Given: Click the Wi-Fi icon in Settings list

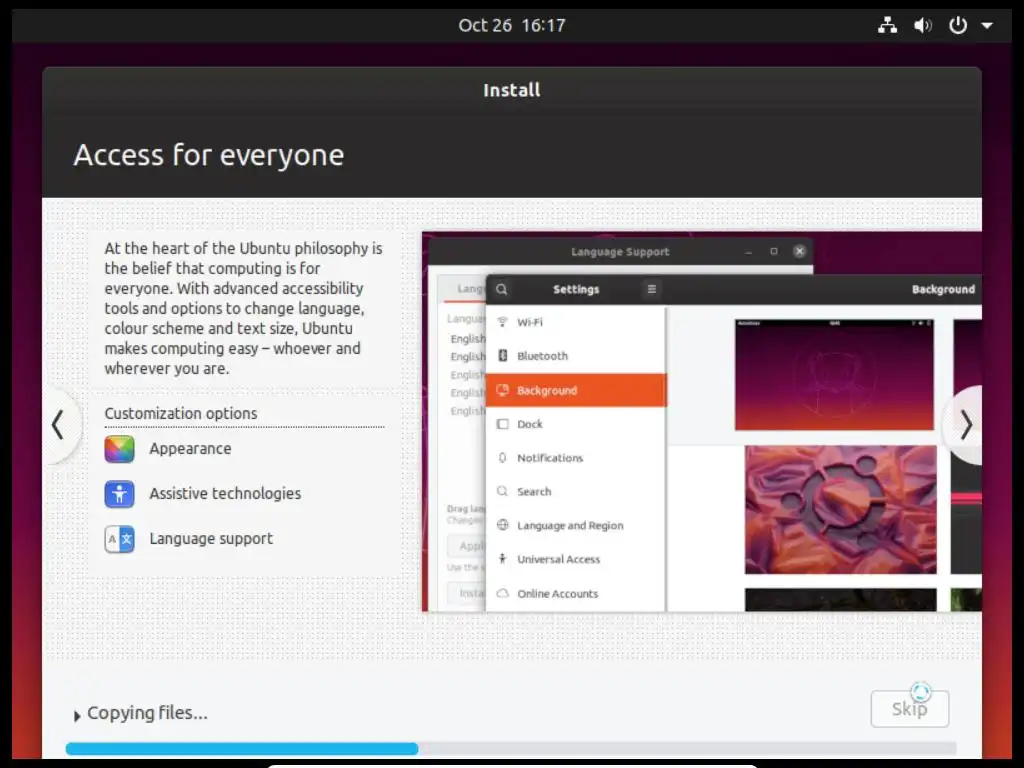Looking at the screenshot, I should pyautogui.click(x=502, y=322).
